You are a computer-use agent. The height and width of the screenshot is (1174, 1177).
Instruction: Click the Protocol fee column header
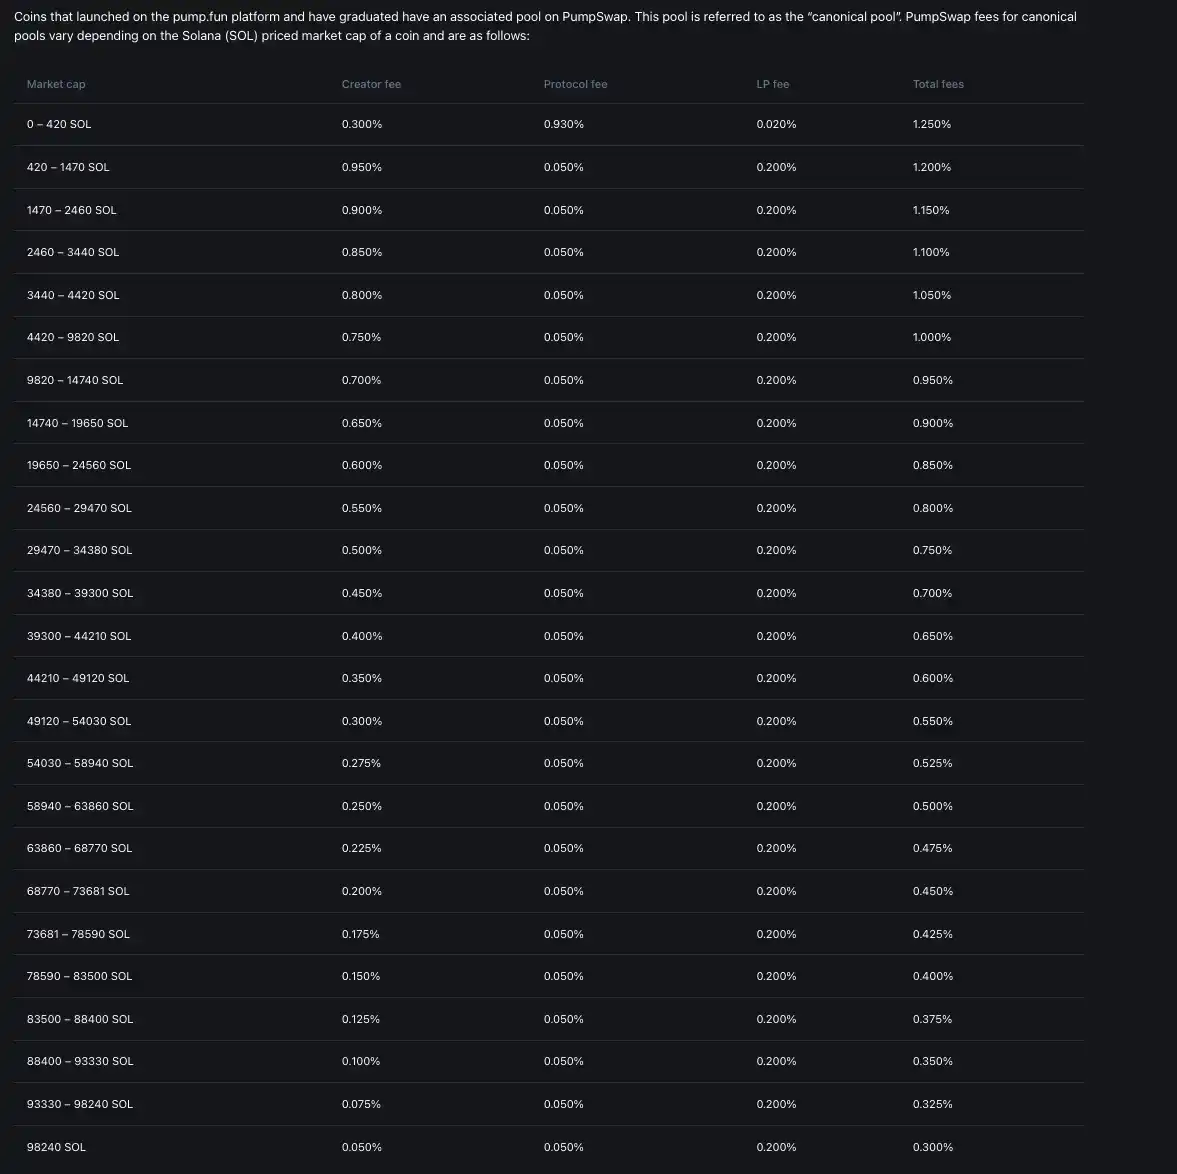575,84
